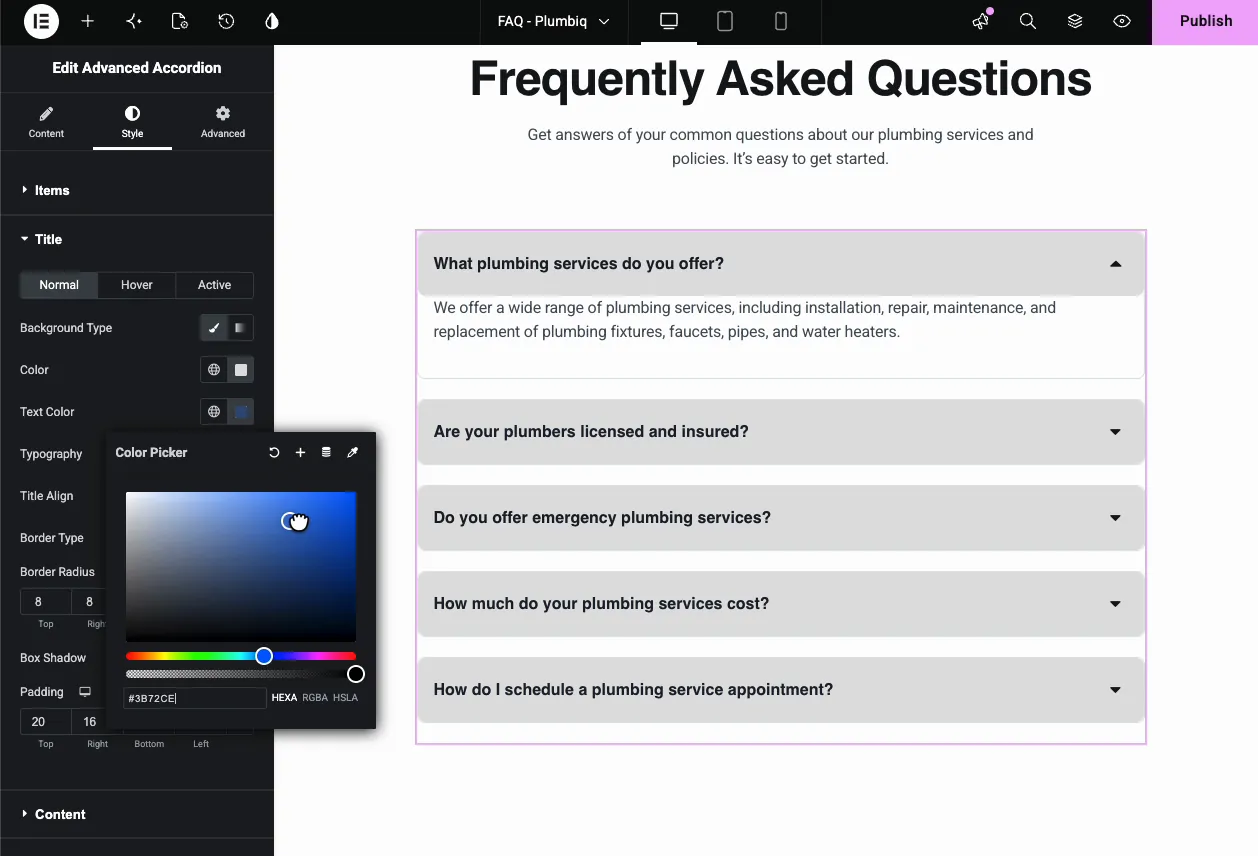Click Border Radius Top input field
Screen dimensions: 1258x856
pyautogui.click(x=46, y=602)
